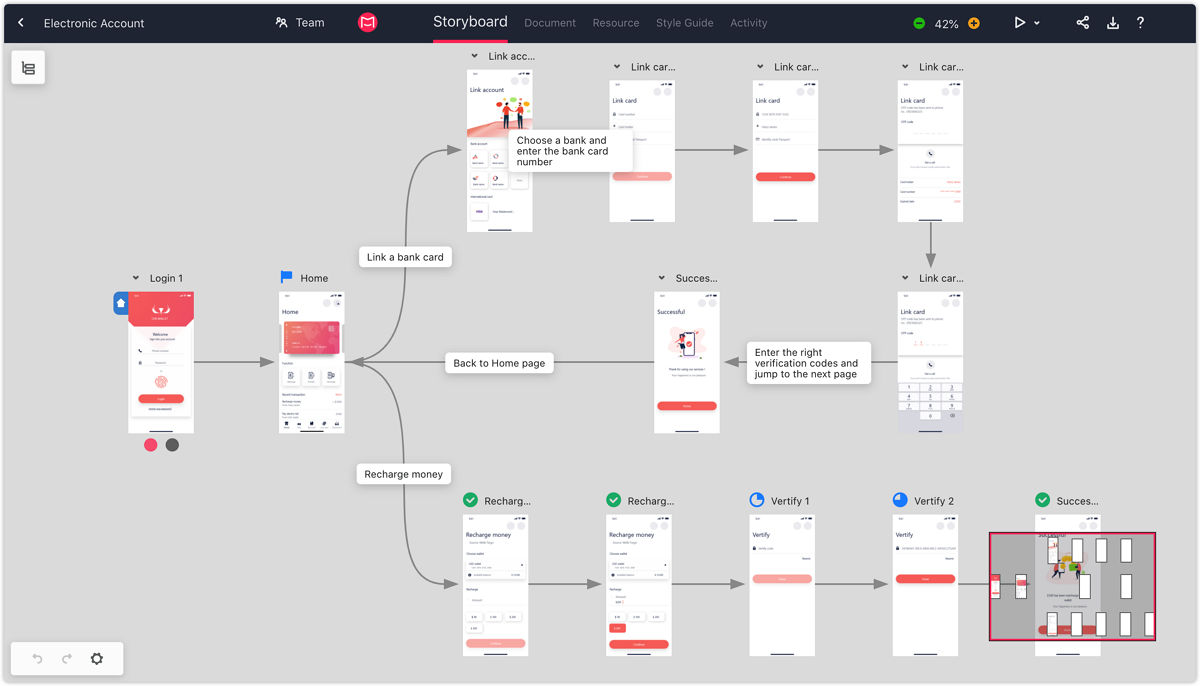Click the back arrow beside Electronic Account
This screenshot has height=686, width=1200.
(21, 23)
